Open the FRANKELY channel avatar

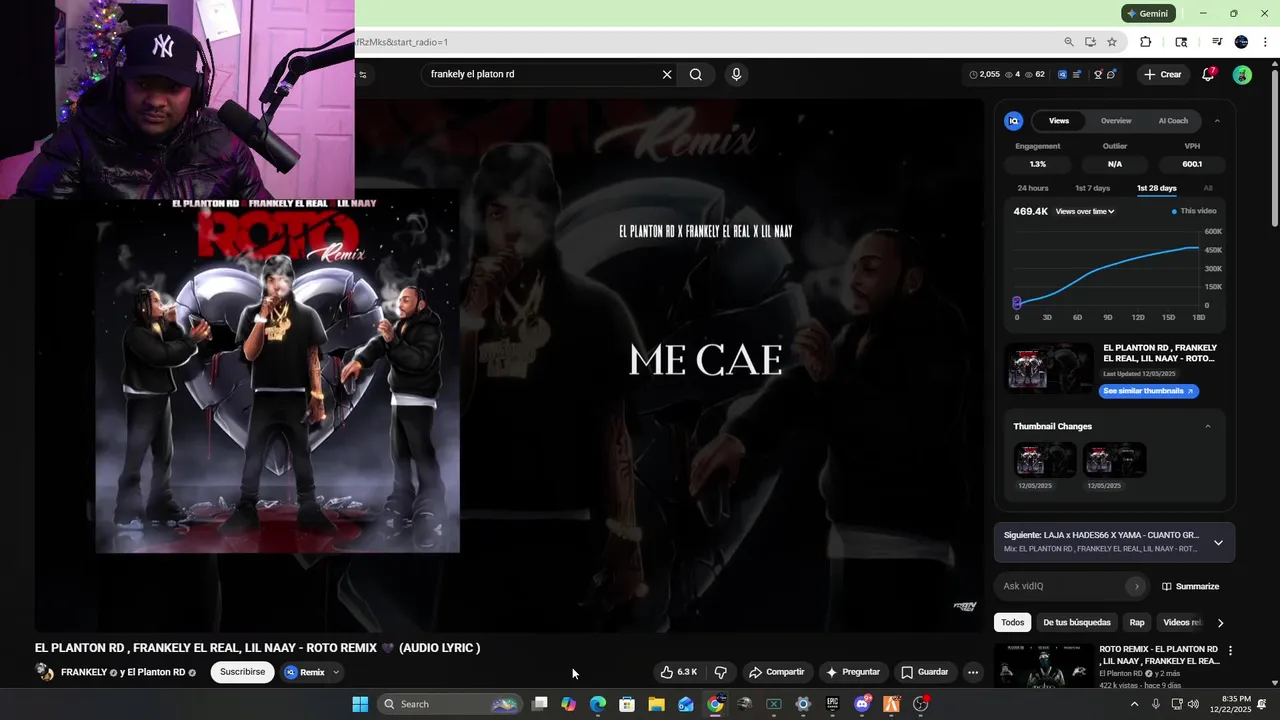(x=44, y=672)
